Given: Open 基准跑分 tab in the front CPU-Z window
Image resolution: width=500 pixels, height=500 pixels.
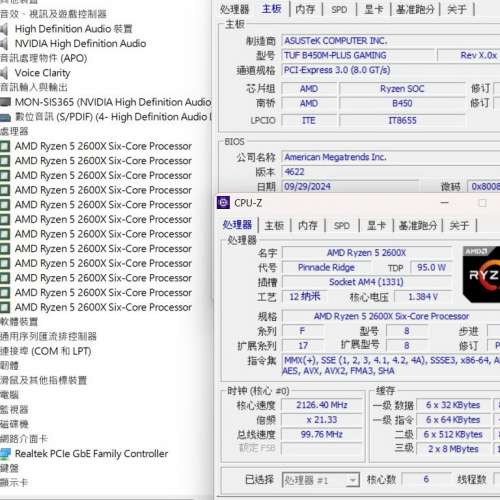Looking at the screenshot, I should click(x=418, y=226).
